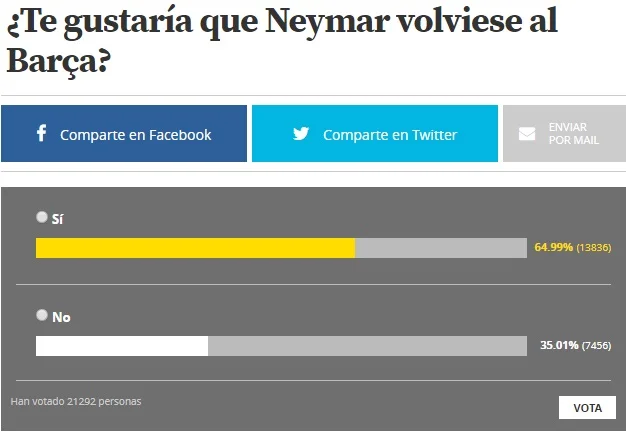Click the Twitter bird icon
Screen dimensions: 626x432
[301, 134]
